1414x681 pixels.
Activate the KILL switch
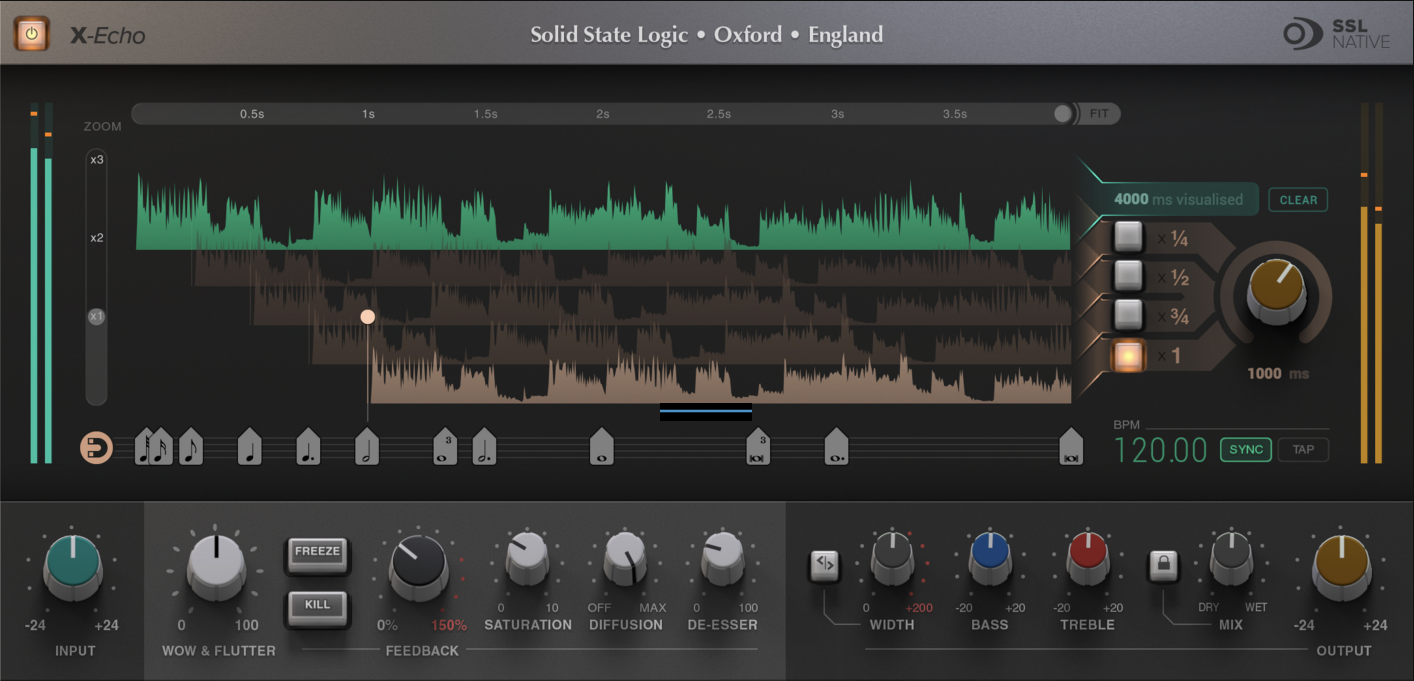coord(317,606)
